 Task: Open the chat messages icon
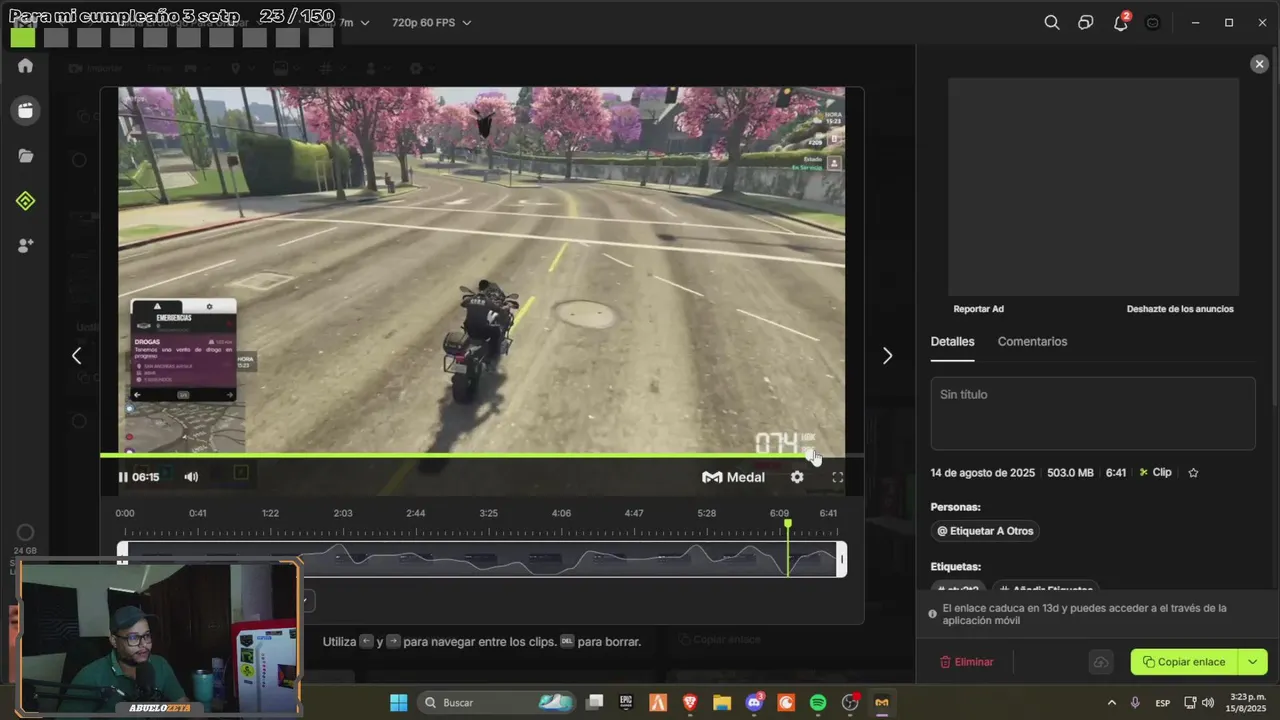click(x=1086, y=22)
